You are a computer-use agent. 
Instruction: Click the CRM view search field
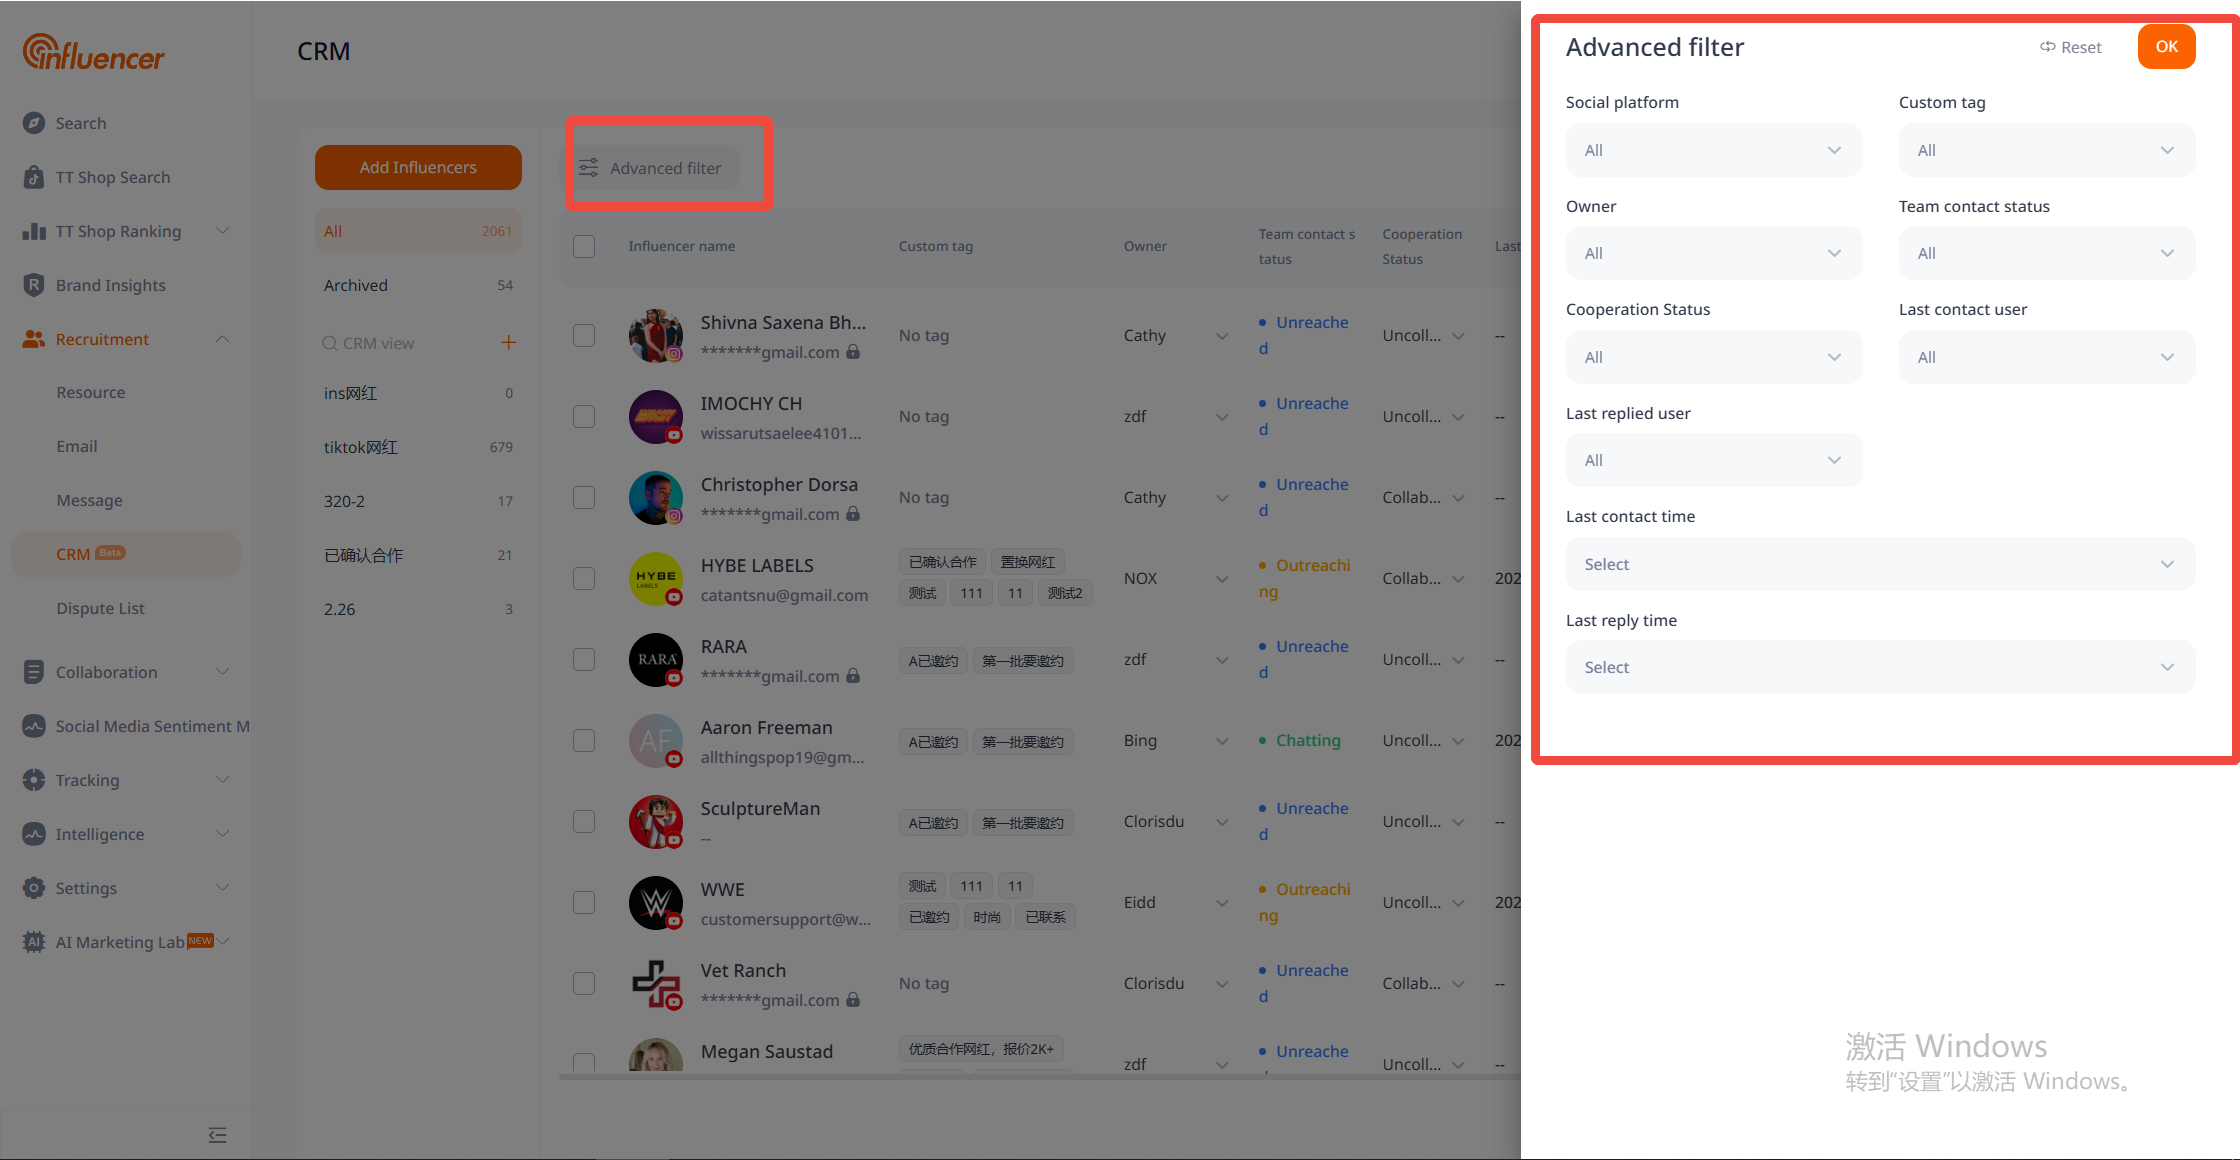(400, 343)
